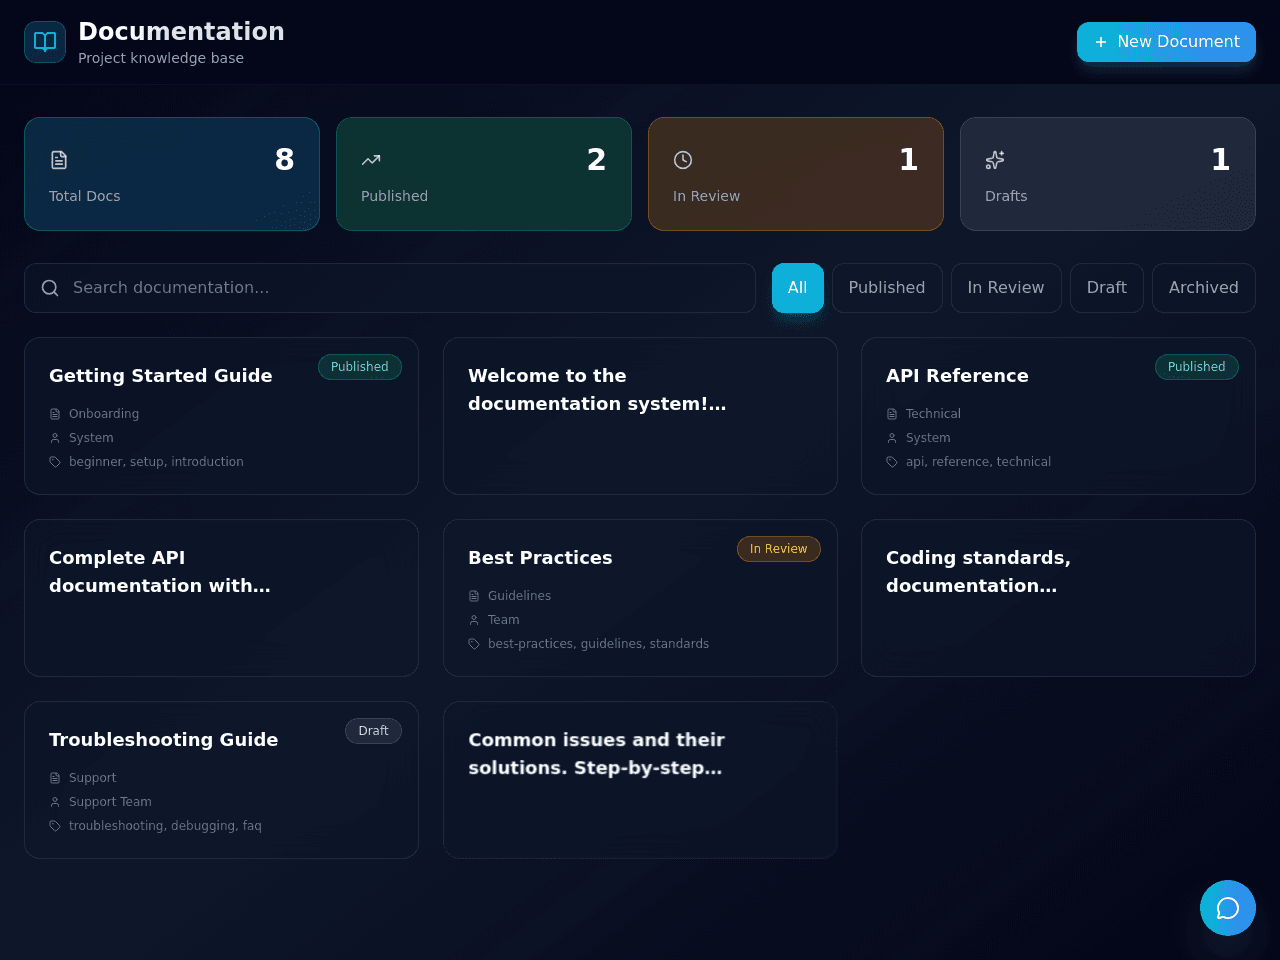Open the Troubleshooting Guide document

221,780
